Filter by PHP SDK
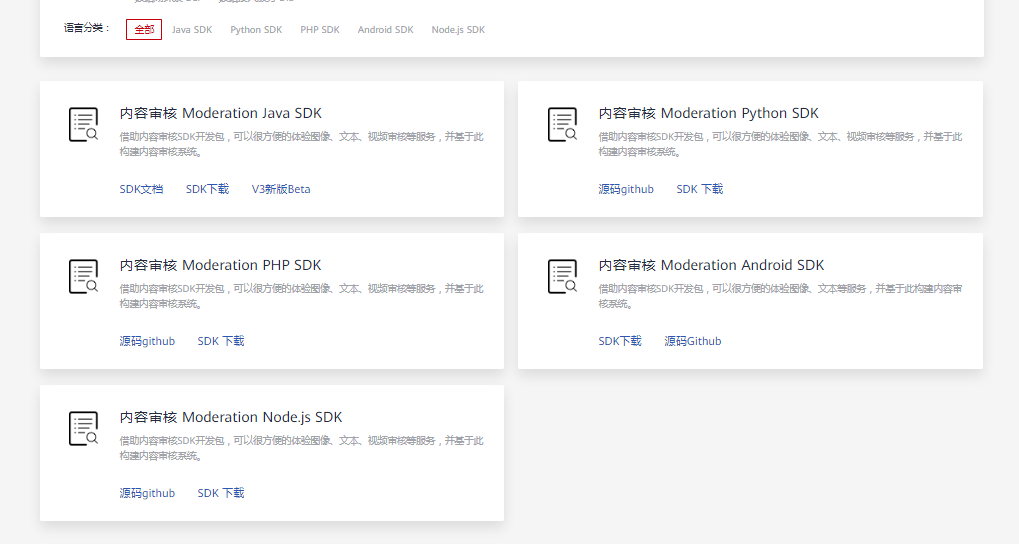This screenshot has width=1019, height=544. click(x=320, y=29)
